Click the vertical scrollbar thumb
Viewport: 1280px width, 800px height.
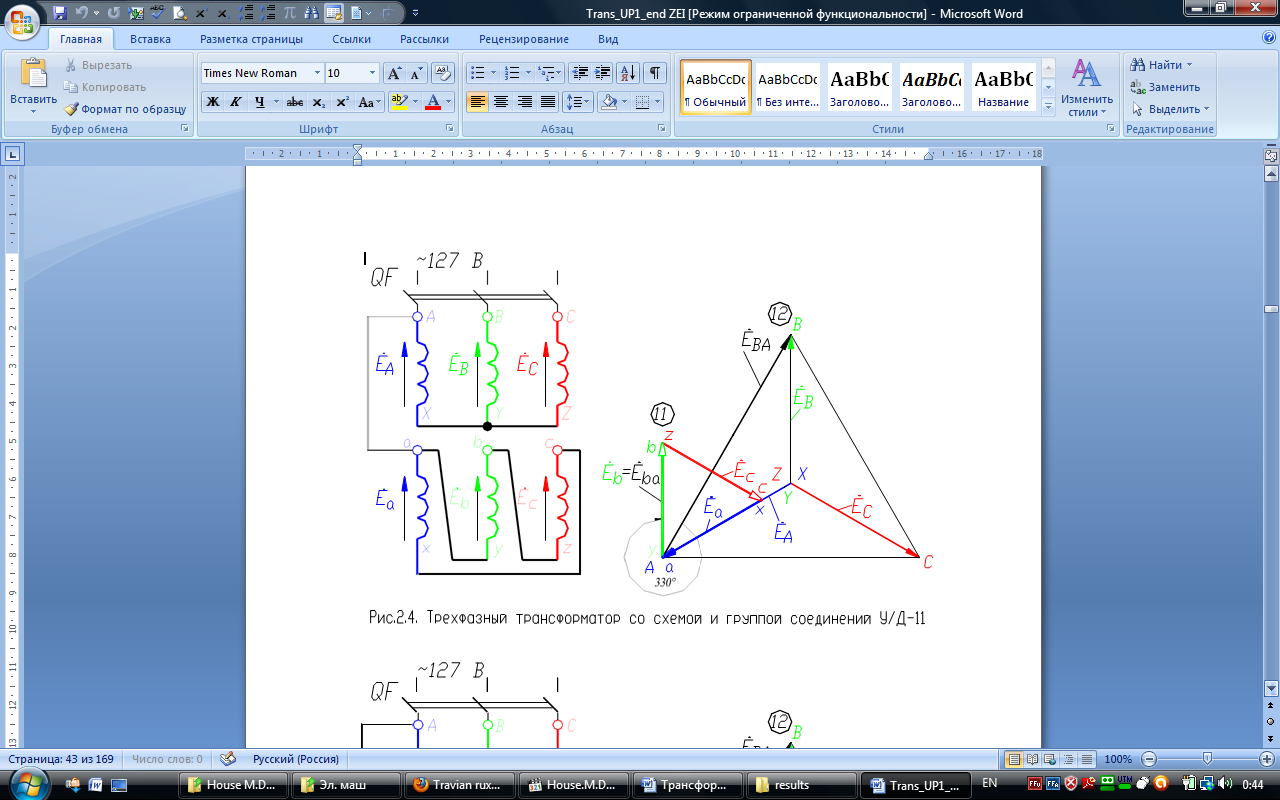[1271, 310]
